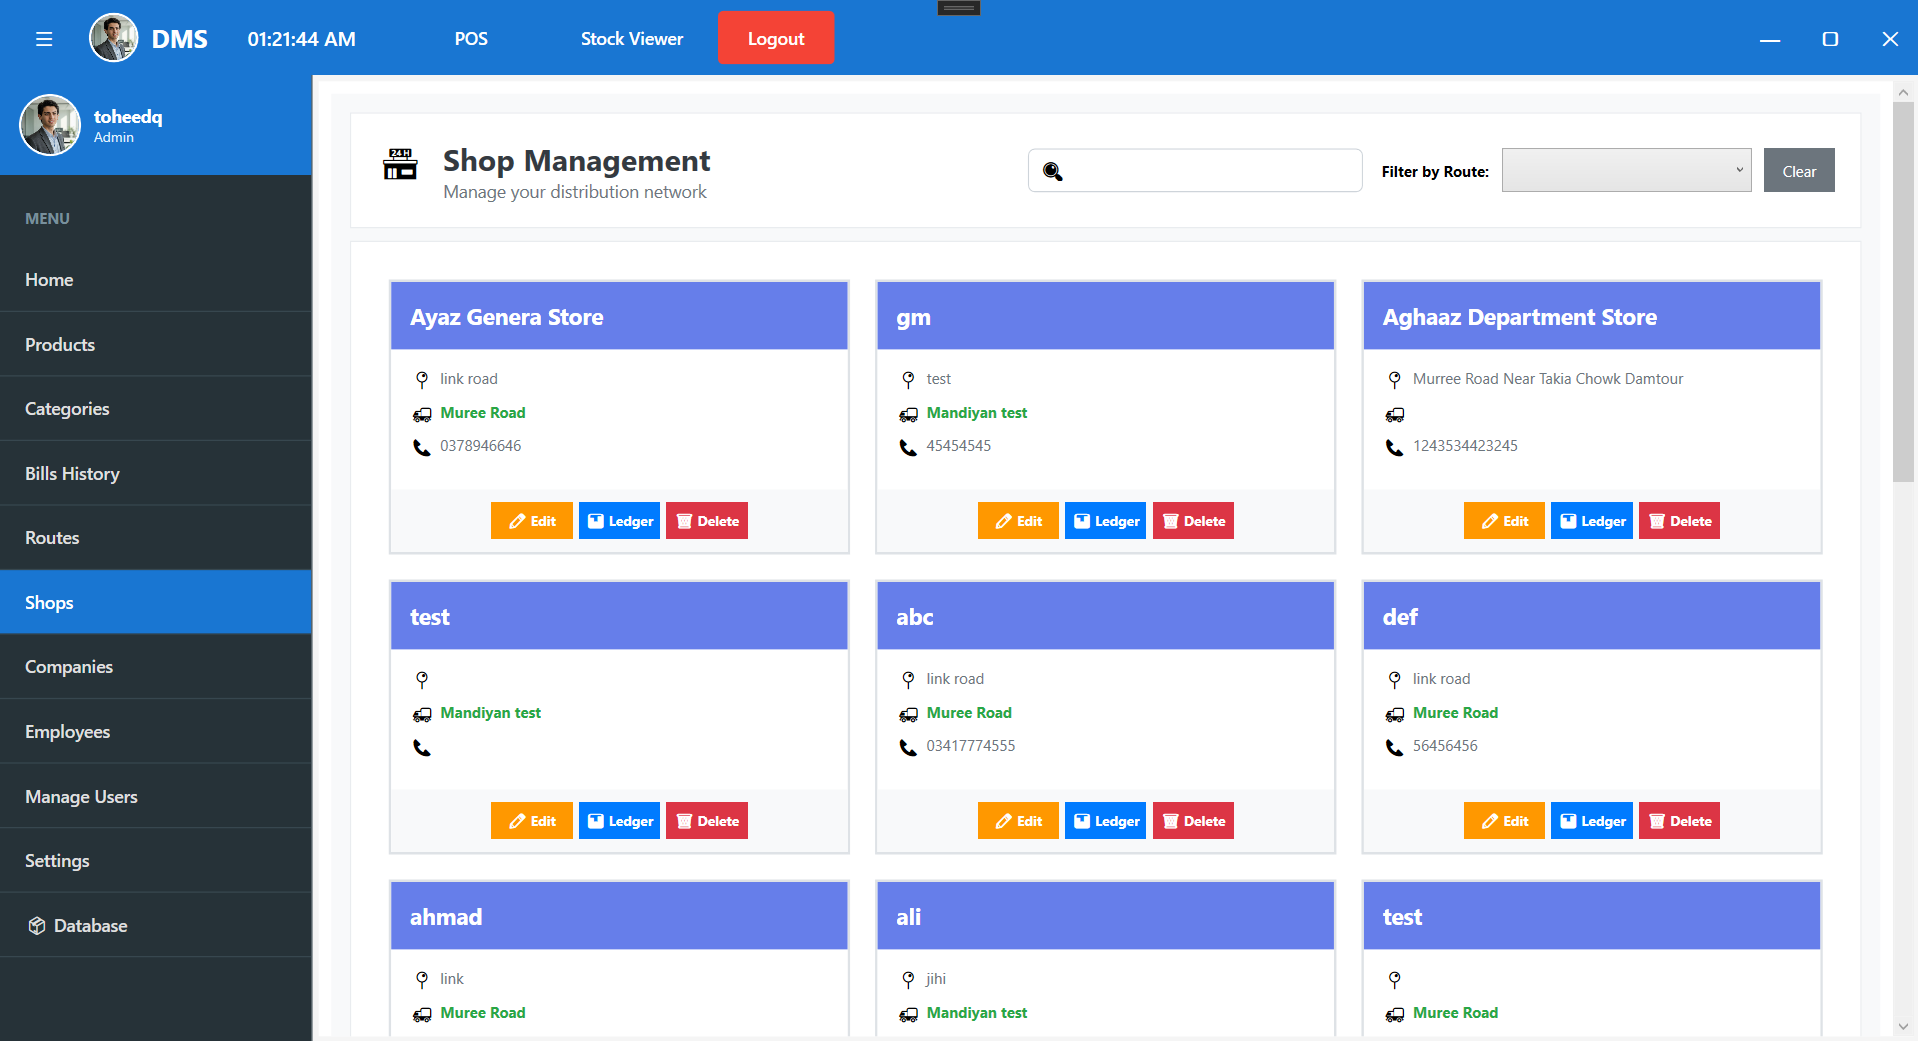Click route truck icon in def card
The width and height of the screenshot is (1918, 1041).
pos(1395,714)
